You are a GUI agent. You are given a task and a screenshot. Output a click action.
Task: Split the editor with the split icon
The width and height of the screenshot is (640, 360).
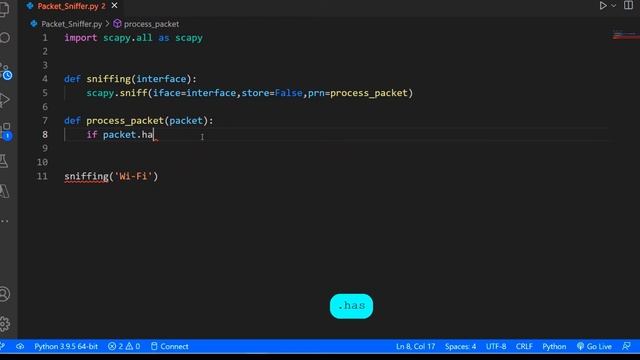tap(628, 5)
